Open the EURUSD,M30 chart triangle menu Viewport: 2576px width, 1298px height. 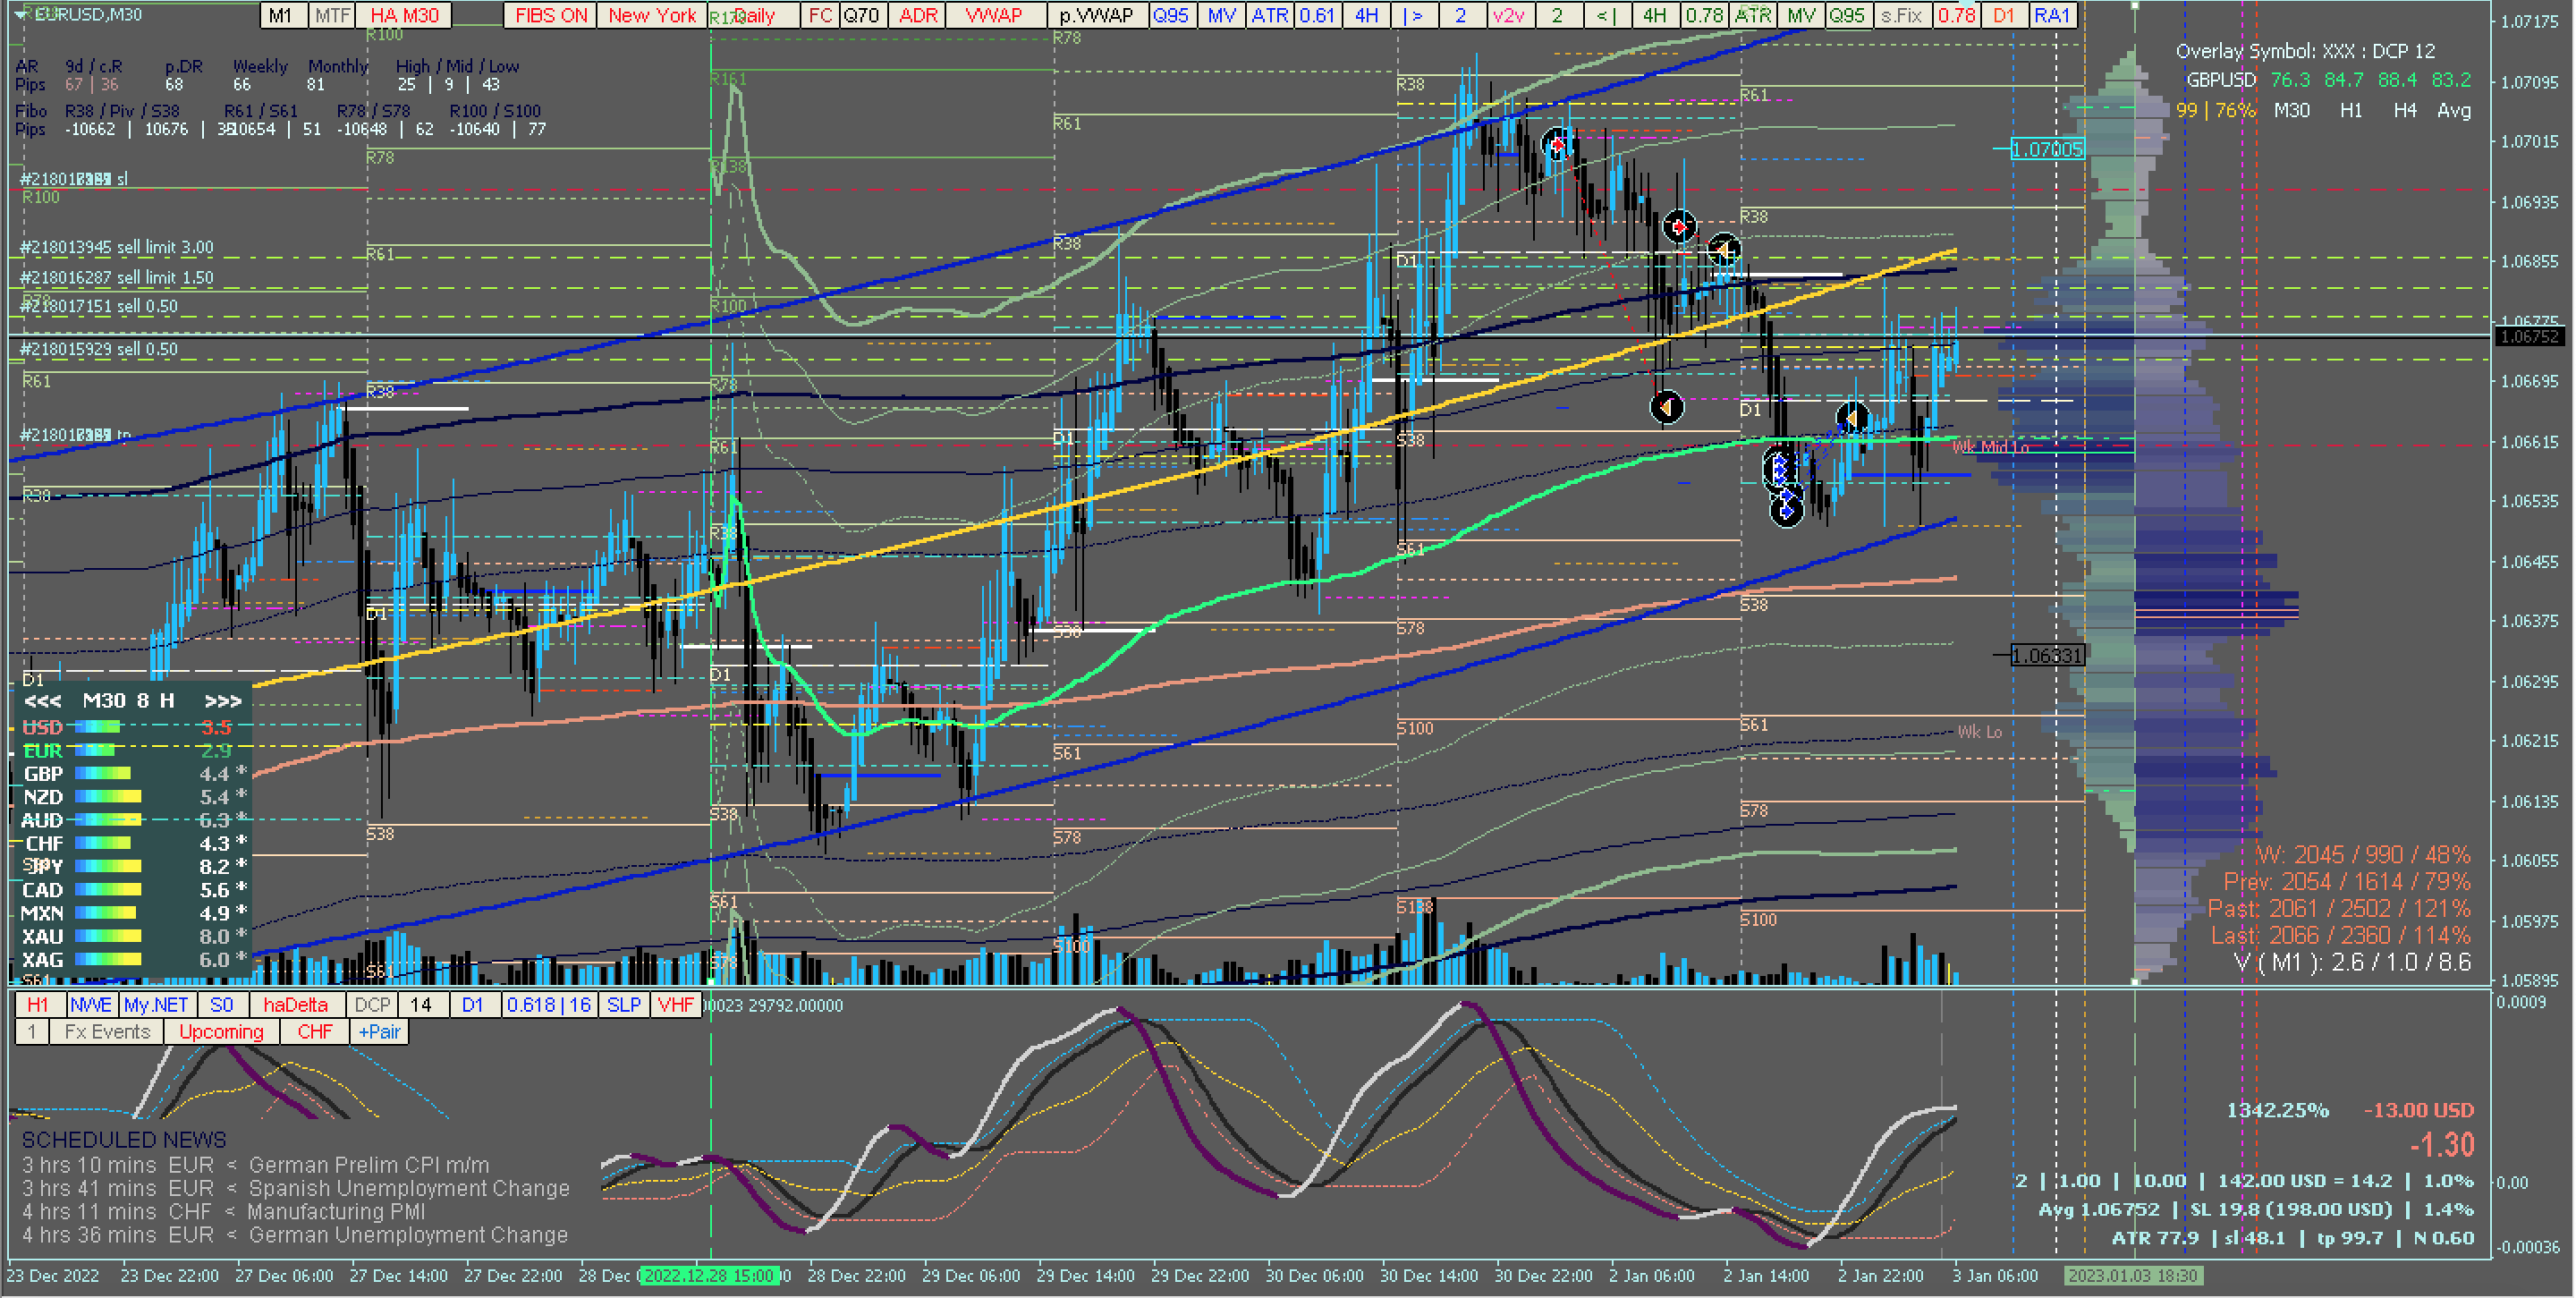pyautogui.click(x=20, y=15)
